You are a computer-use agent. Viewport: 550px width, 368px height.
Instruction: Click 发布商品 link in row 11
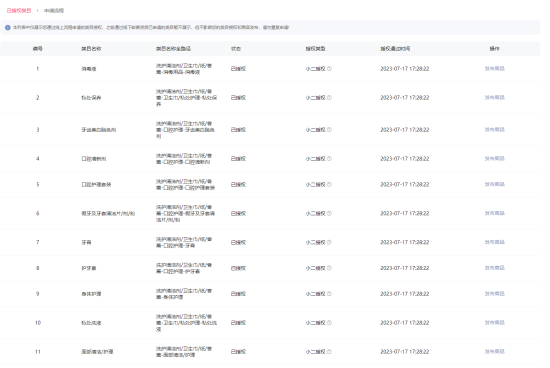(x=495, y=352)
